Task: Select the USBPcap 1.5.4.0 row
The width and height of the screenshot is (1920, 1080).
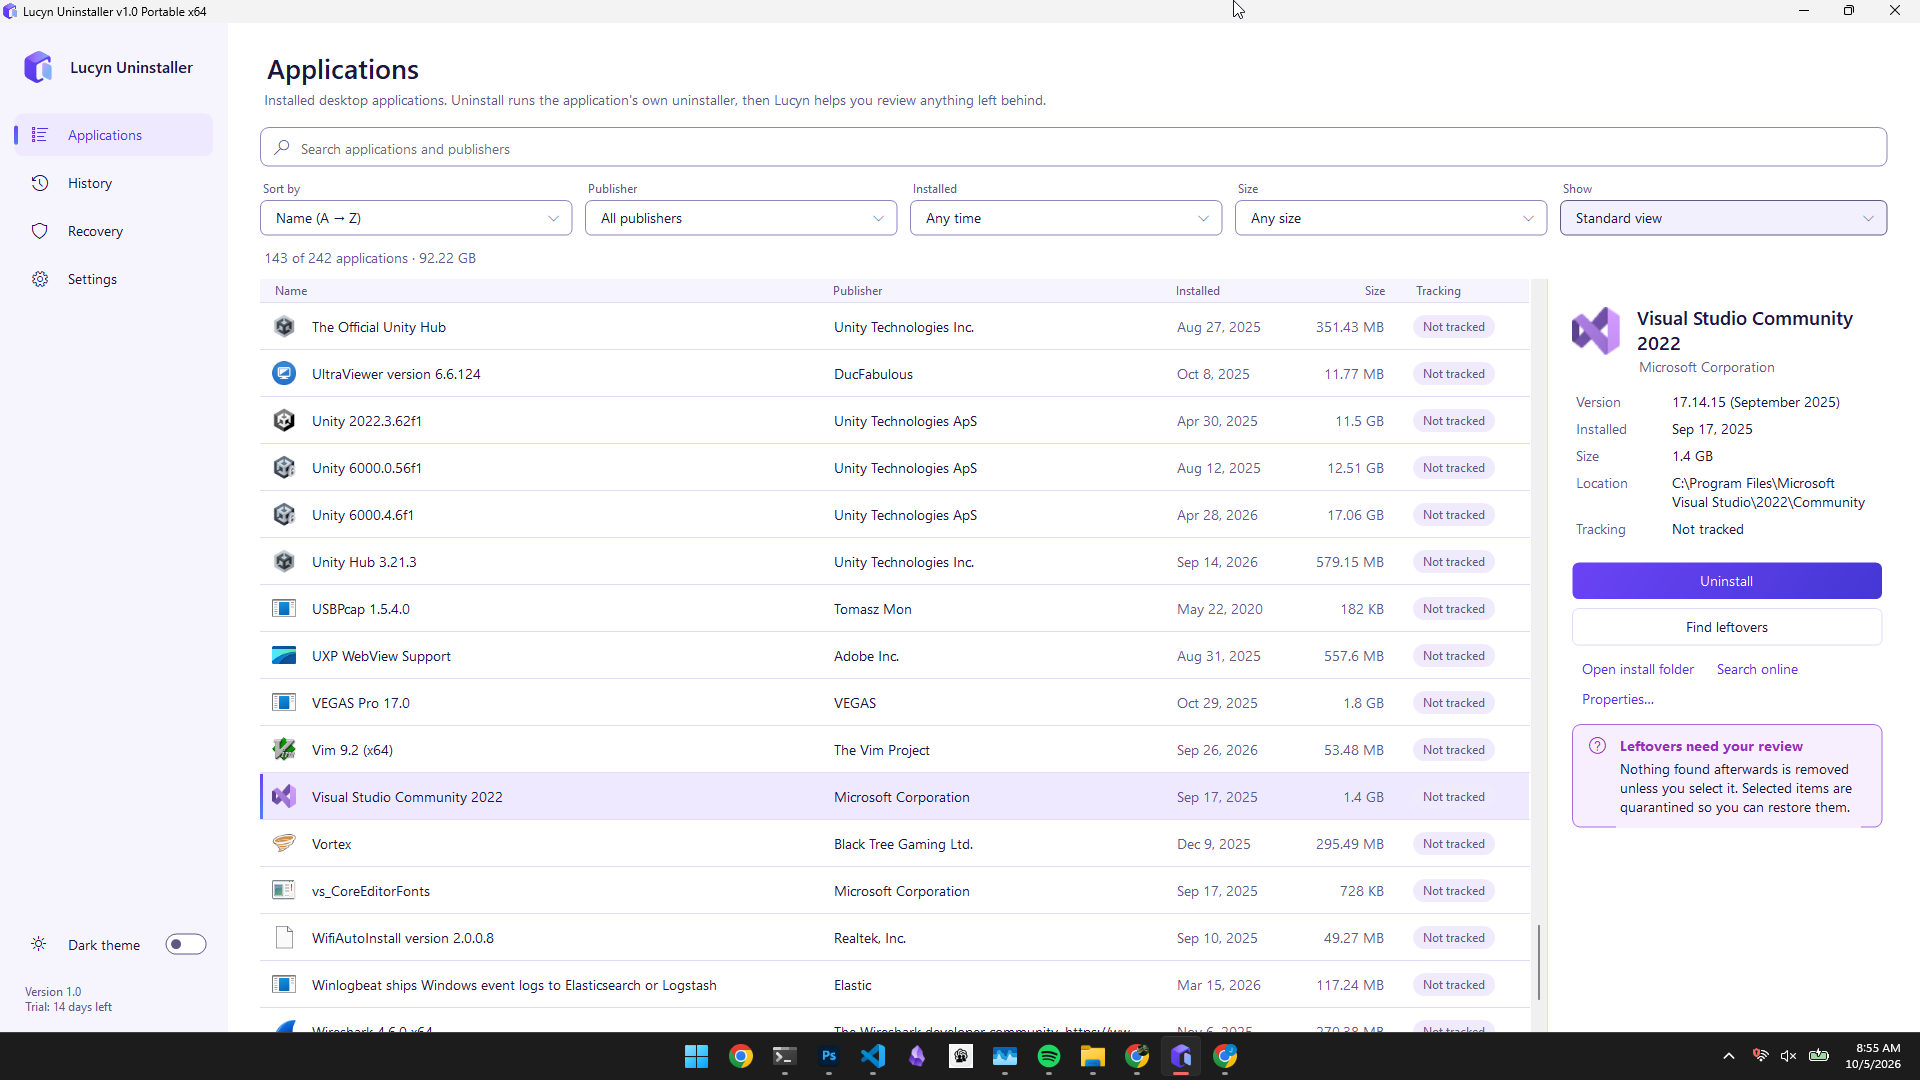Action: tap(895, 609)
